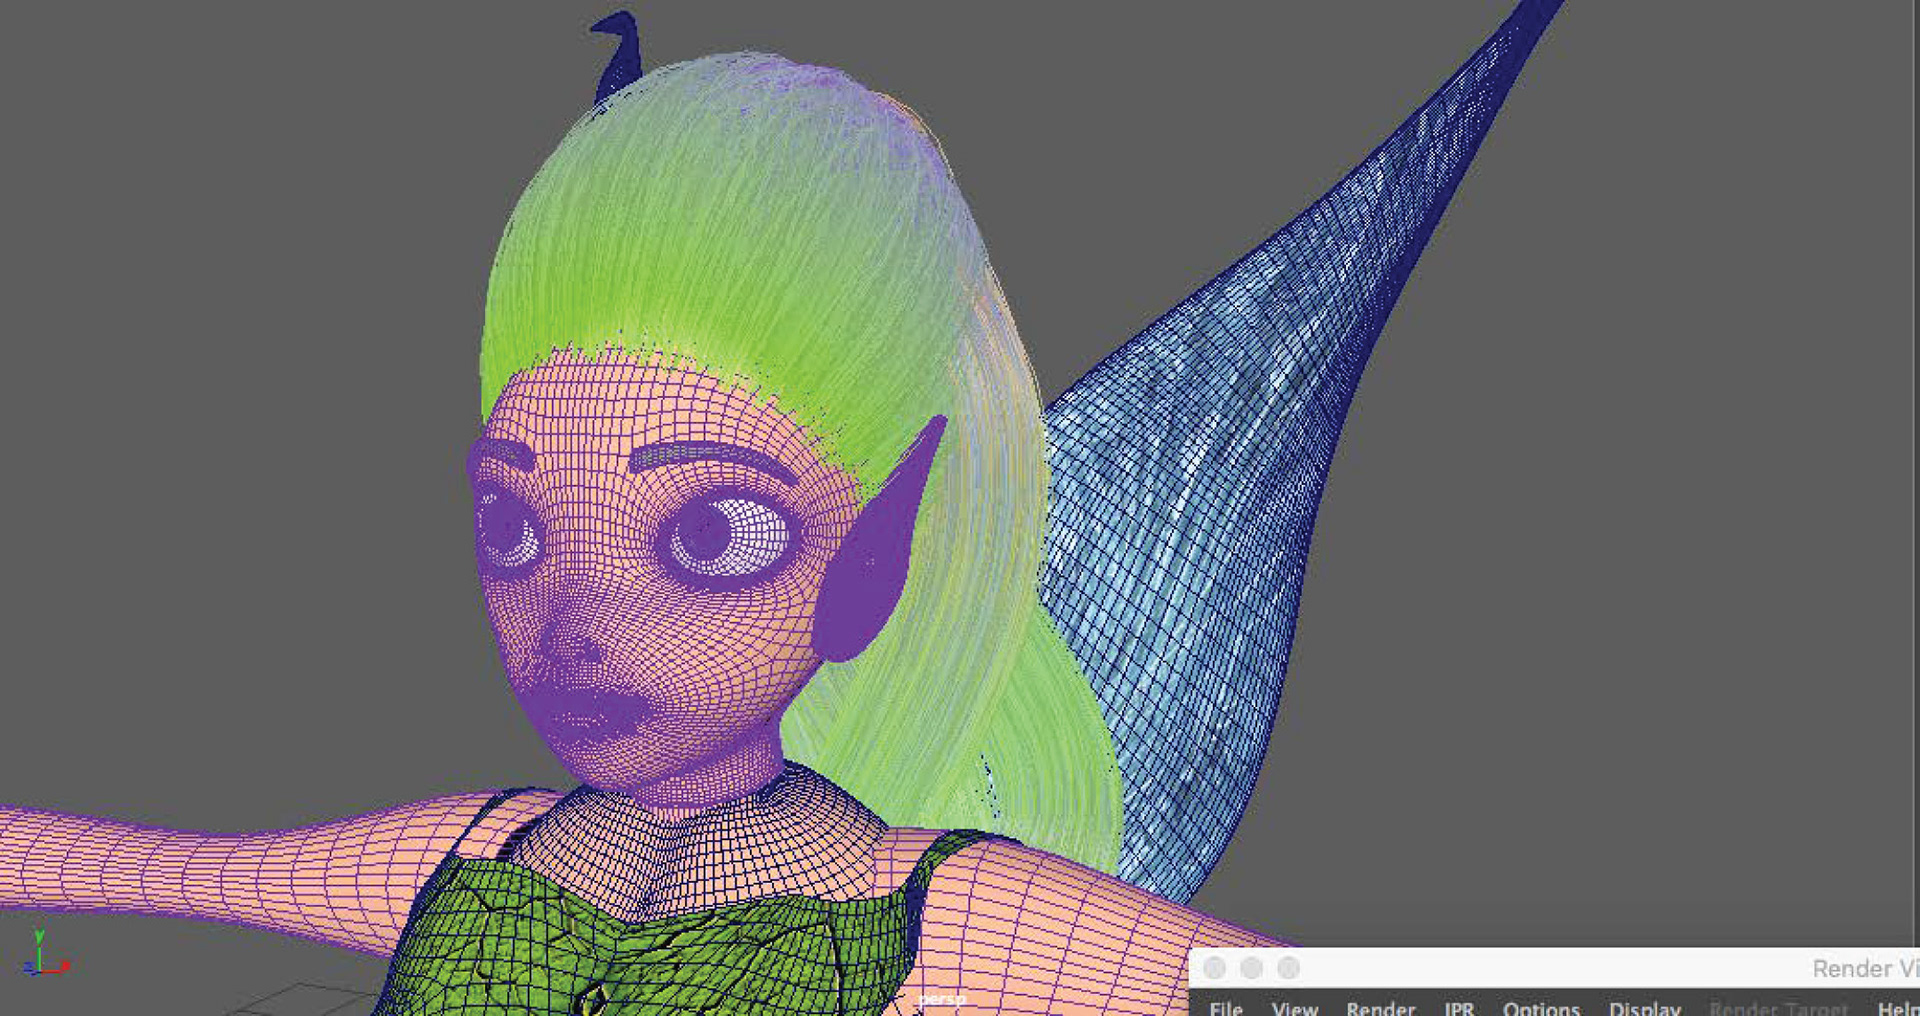Open the Render menu in Render View
This screenshot has width=1920, height=1016.
click(1380, 1008)
